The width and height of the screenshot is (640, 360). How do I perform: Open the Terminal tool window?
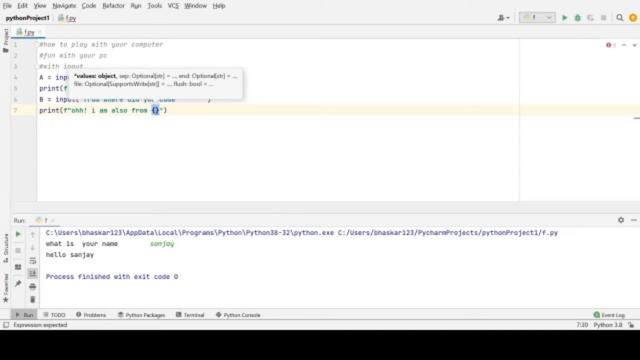[190, 315]
